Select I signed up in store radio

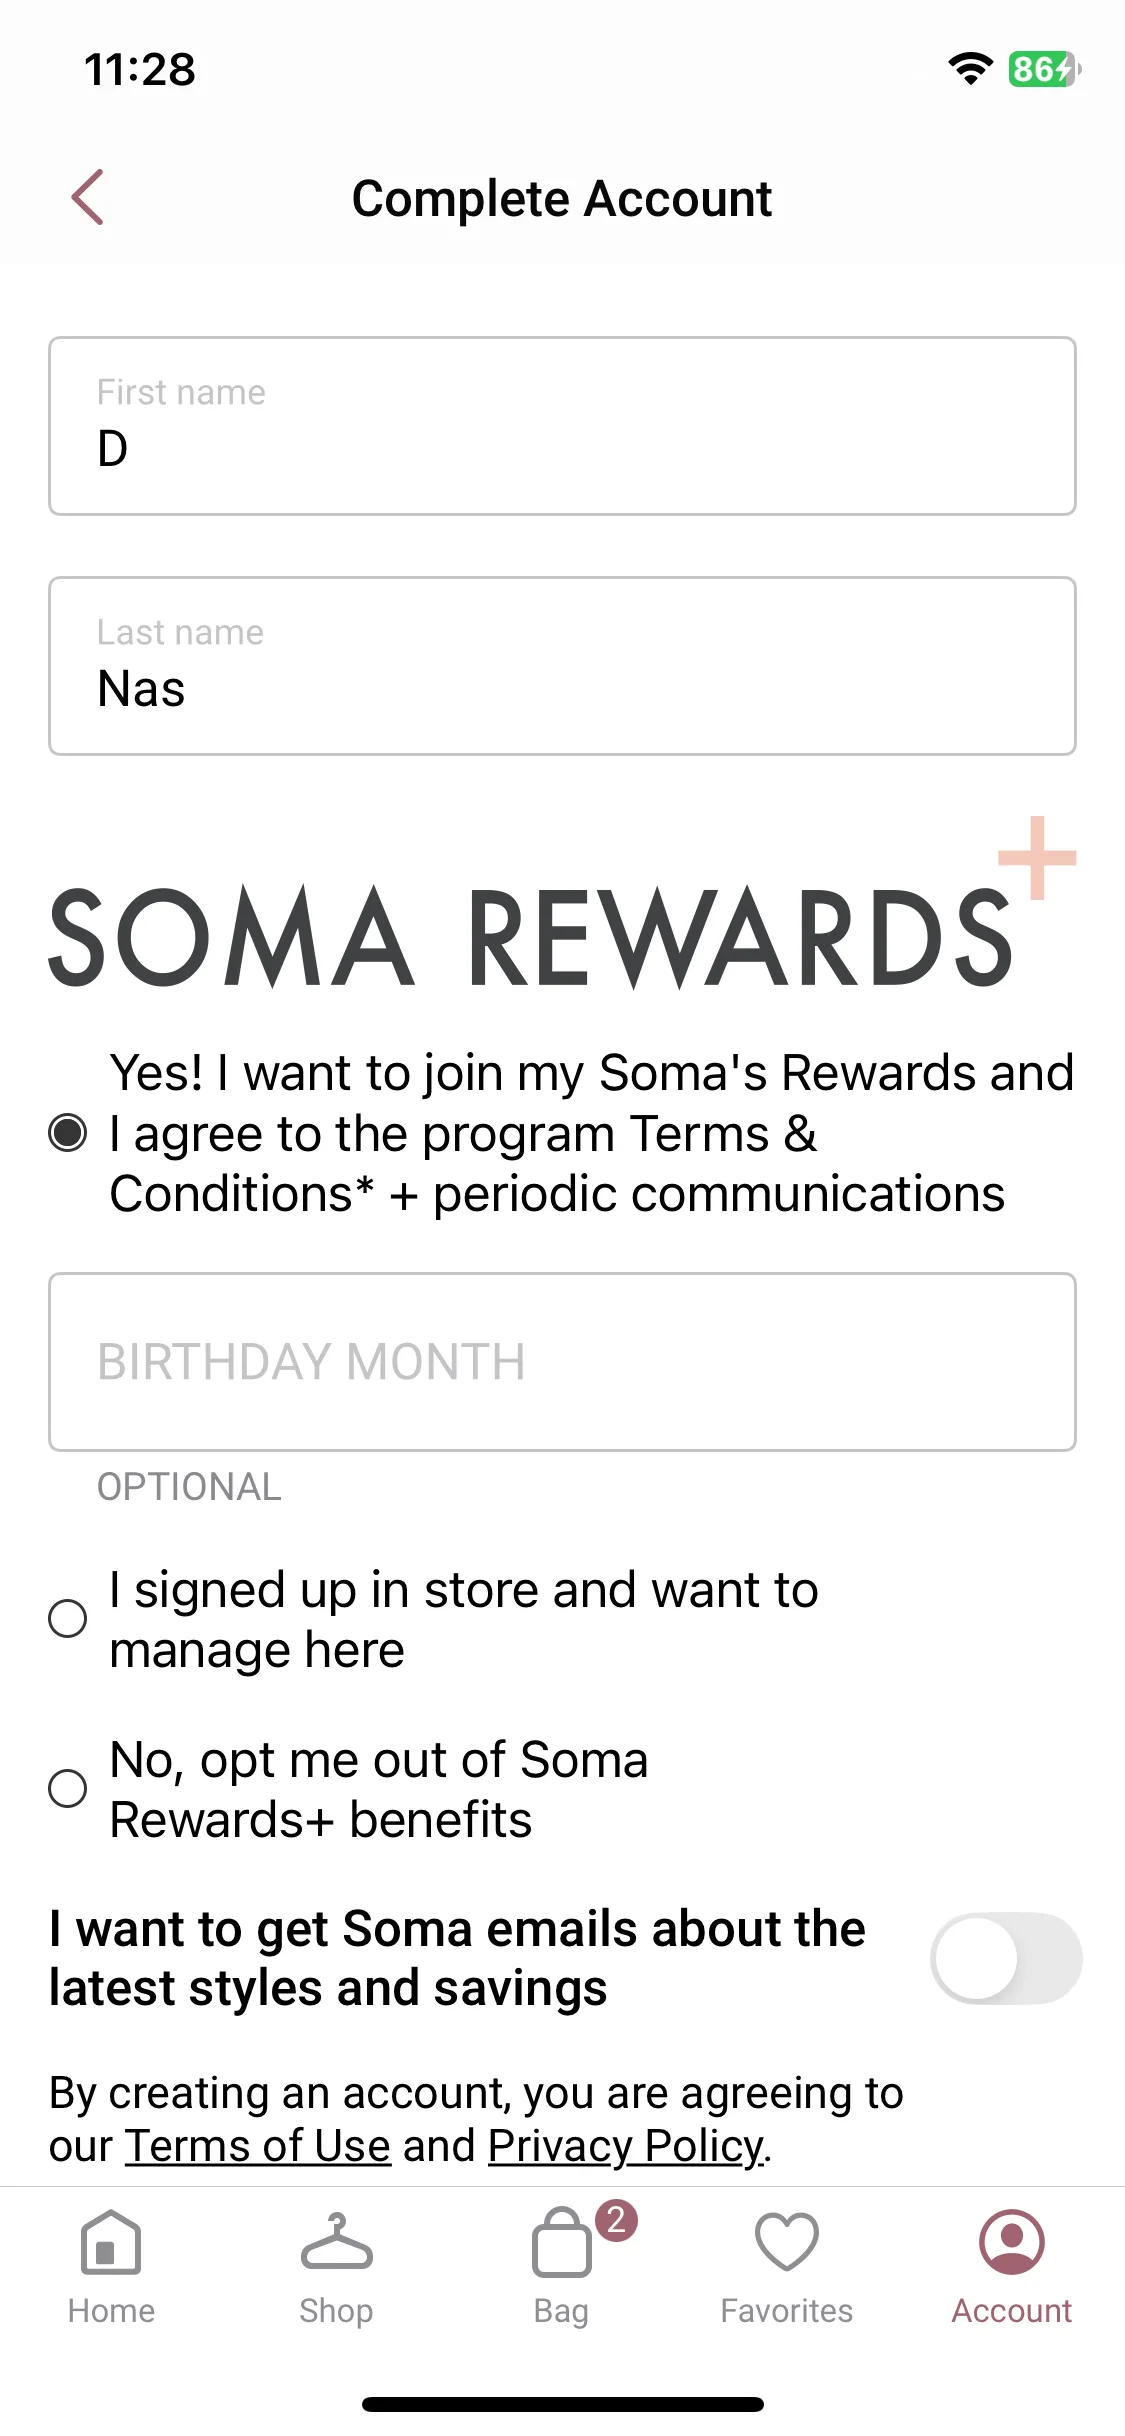(x=68, y=1618)
